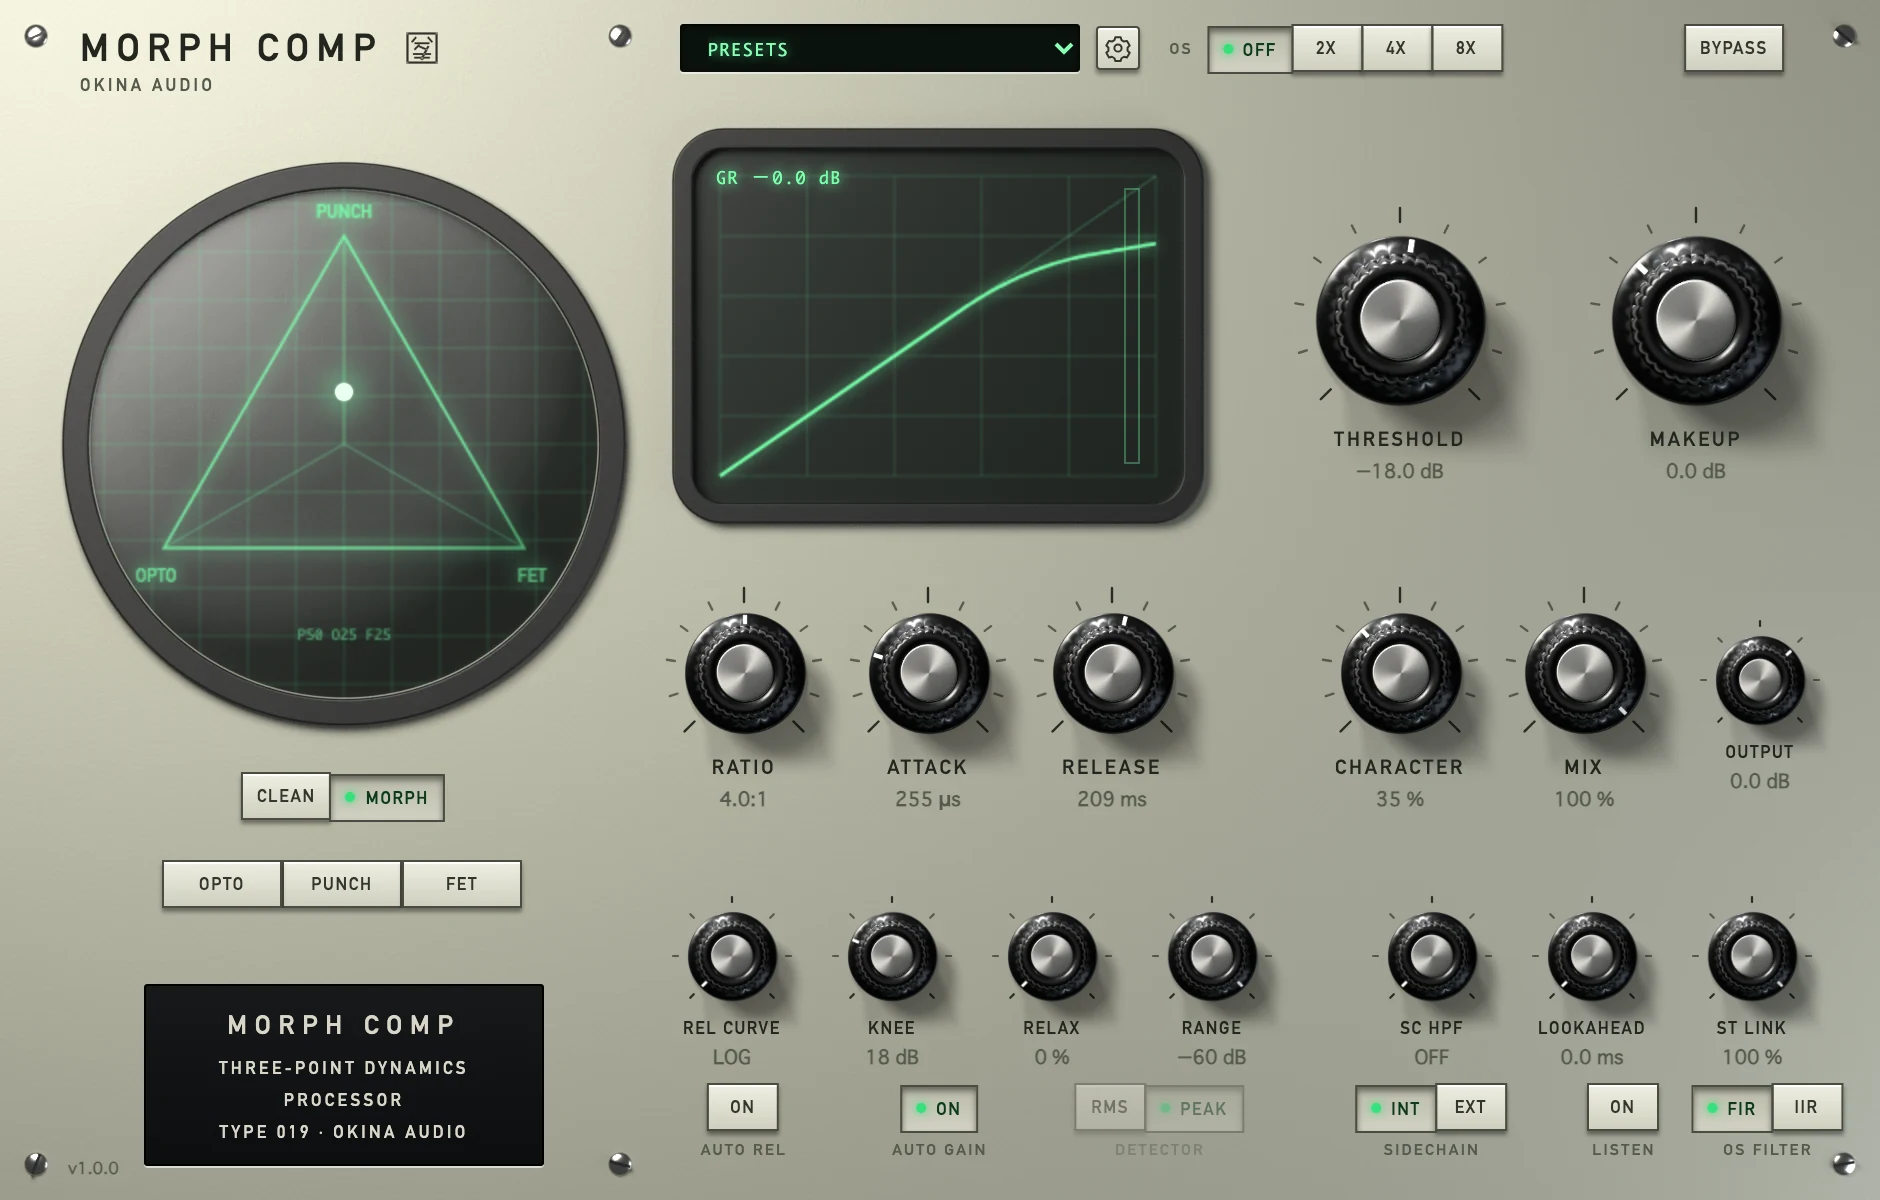Snap morph to Opto preset button
This screenshot has width=1880, height=1200.
click(222, 884)
